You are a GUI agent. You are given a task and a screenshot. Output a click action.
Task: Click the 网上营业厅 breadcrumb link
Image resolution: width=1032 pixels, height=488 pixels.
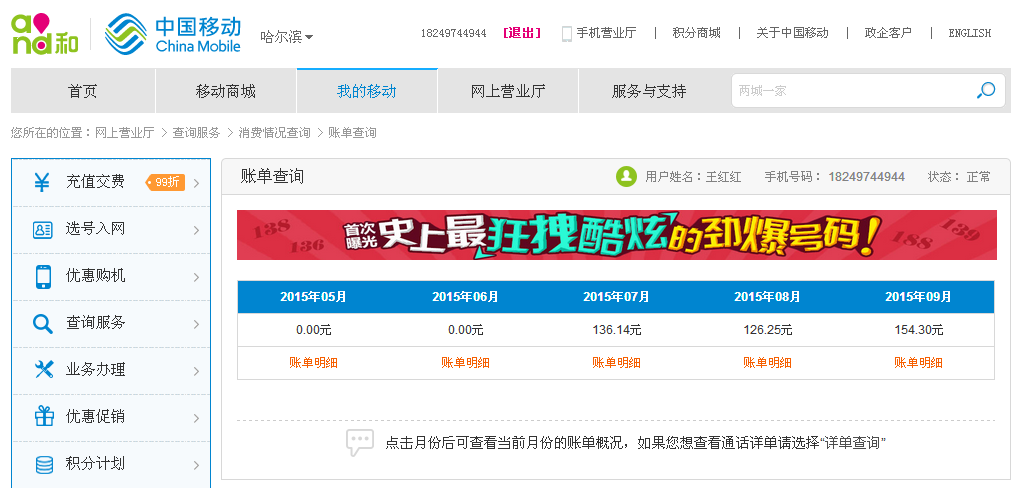(x=124, y=133)
